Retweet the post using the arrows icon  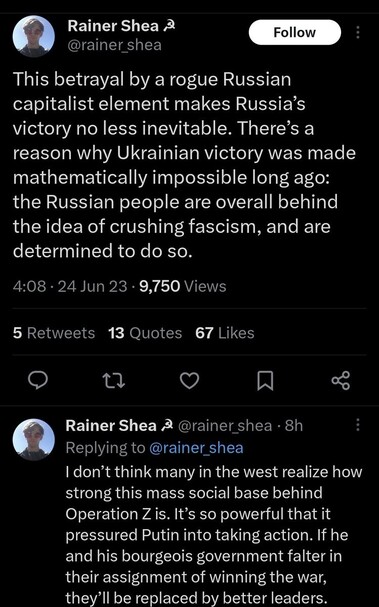(x=115, y=380)
